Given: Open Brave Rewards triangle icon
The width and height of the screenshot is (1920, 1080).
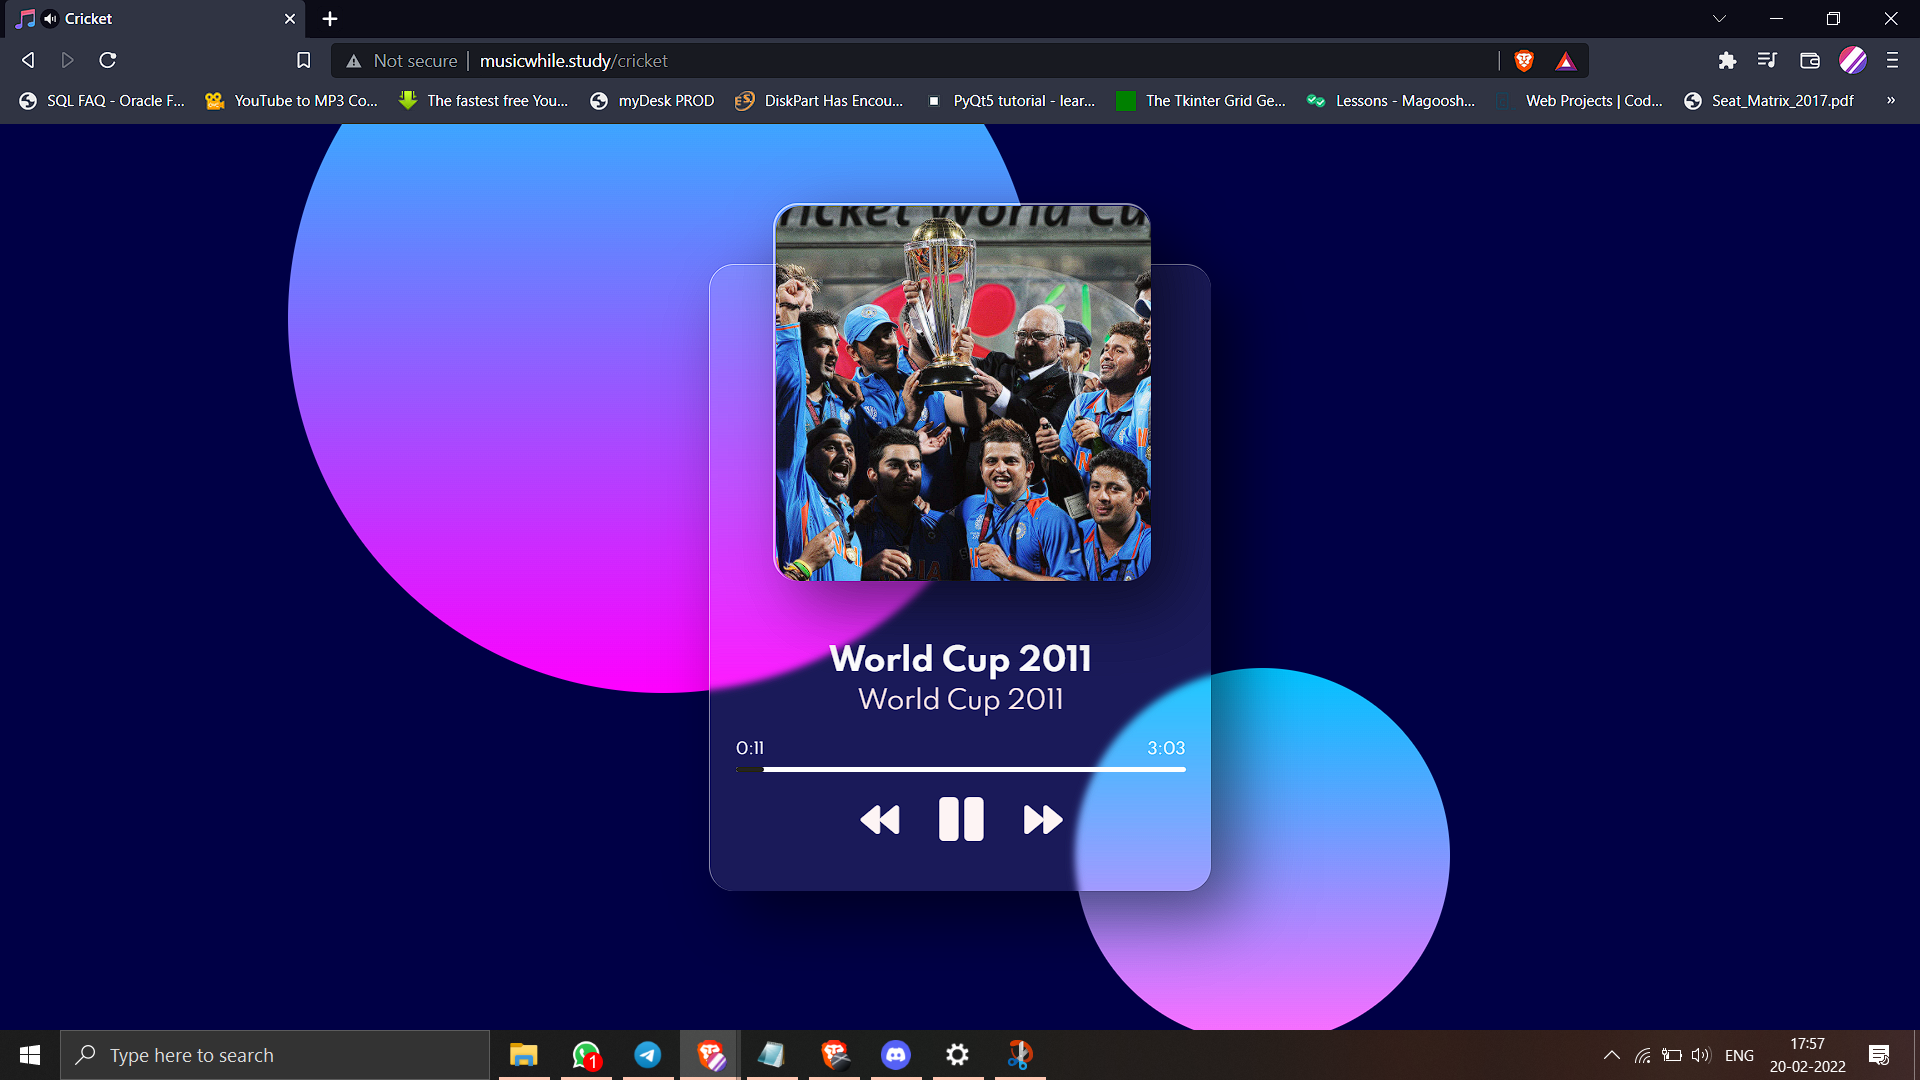Looking at the screenshot, I should 1566,61.
